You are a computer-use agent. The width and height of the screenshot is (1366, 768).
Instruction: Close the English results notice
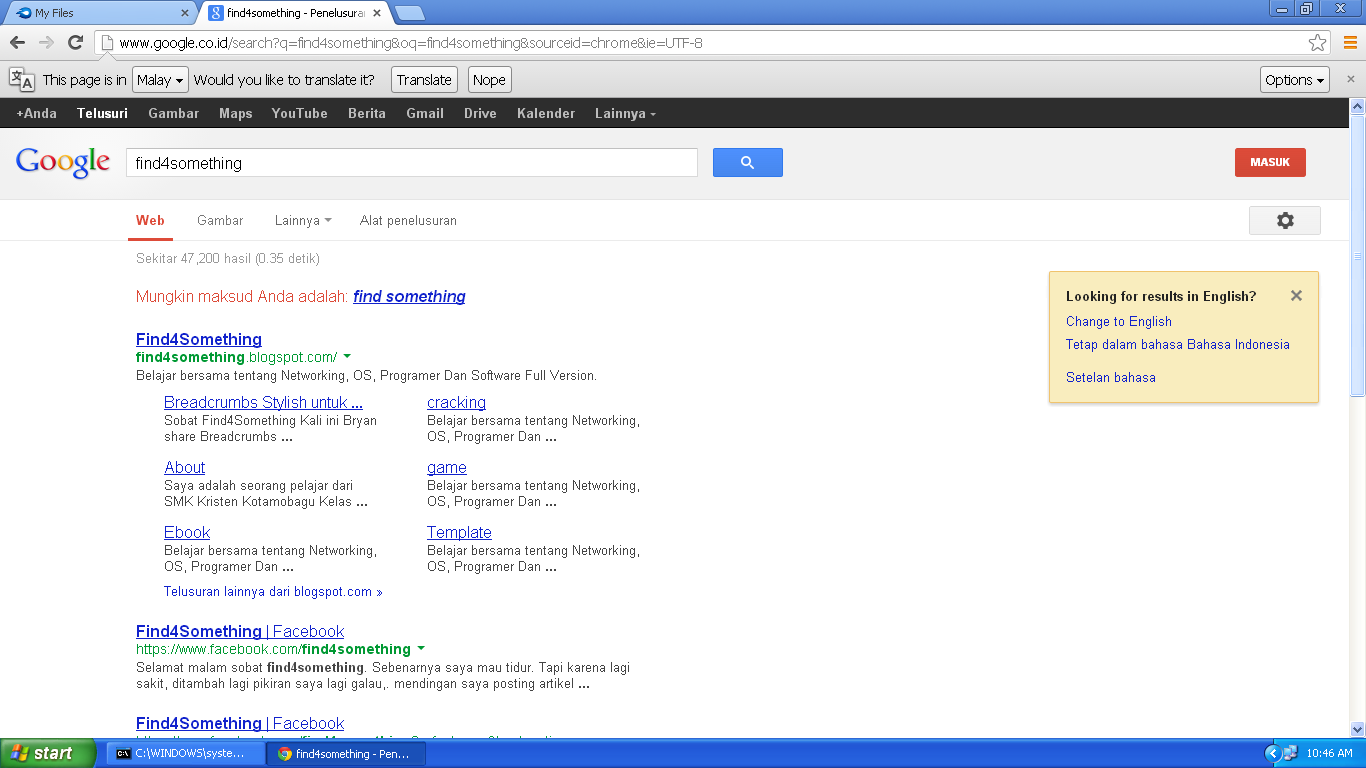tap(1296, 296)
